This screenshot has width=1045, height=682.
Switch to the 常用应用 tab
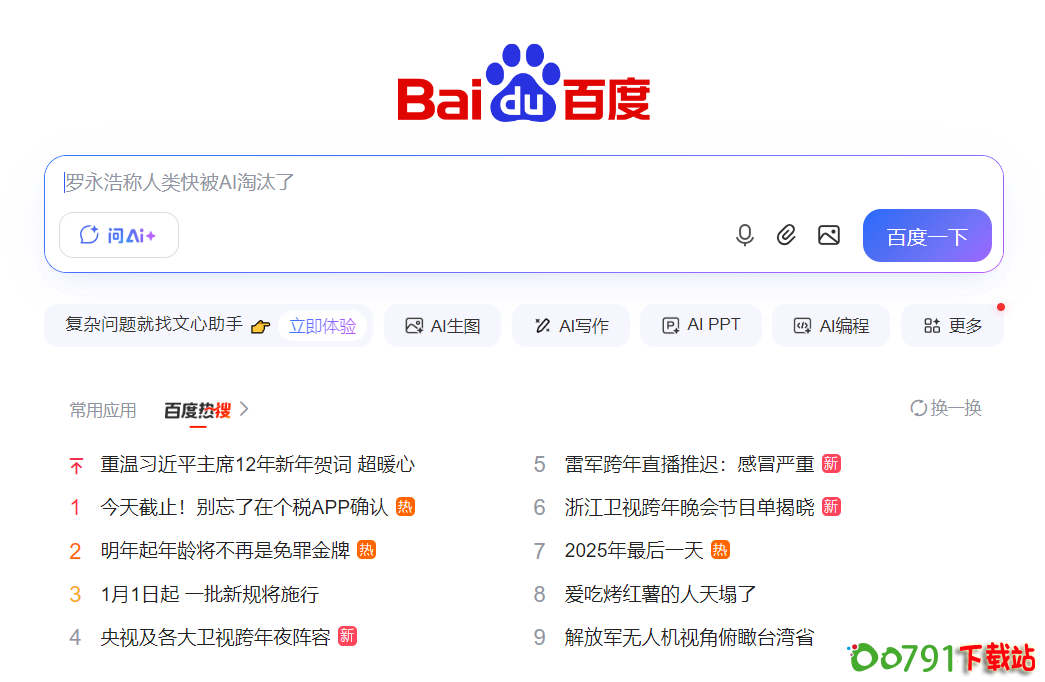point(102,410)
